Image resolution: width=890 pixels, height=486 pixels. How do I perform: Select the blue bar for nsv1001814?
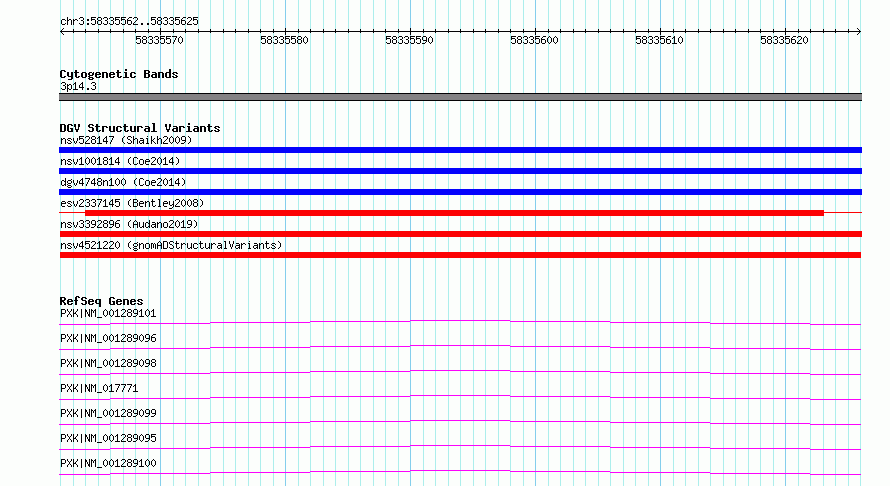pos(460,171)
